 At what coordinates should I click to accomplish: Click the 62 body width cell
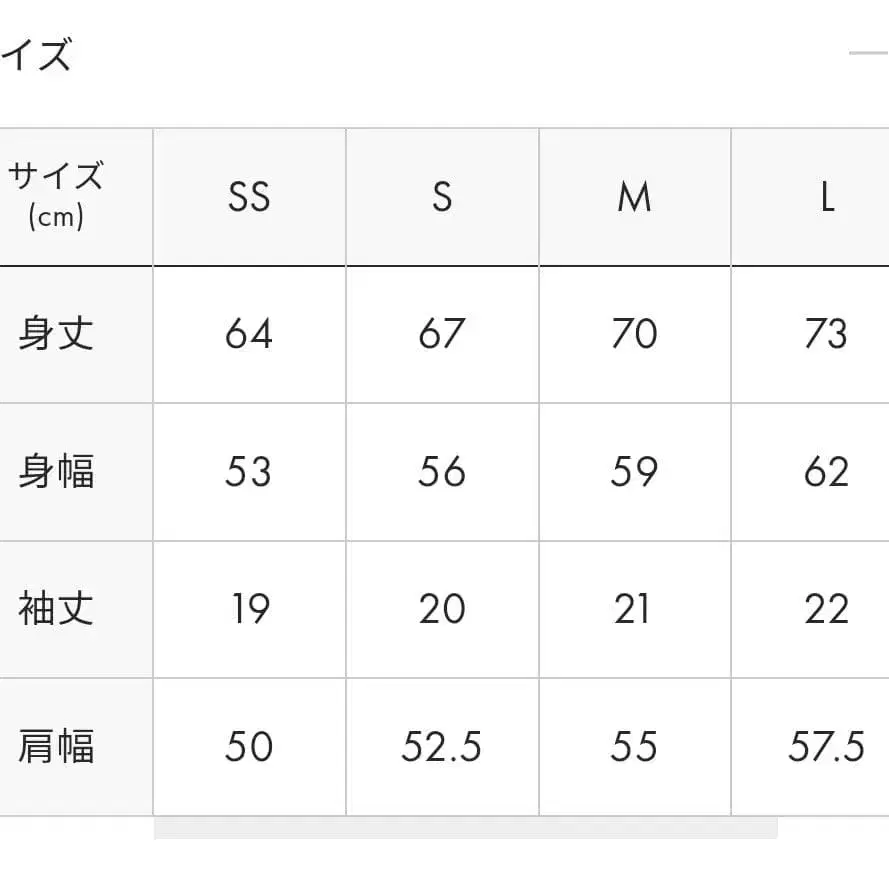pyautogui.click(x=826, y=472)
